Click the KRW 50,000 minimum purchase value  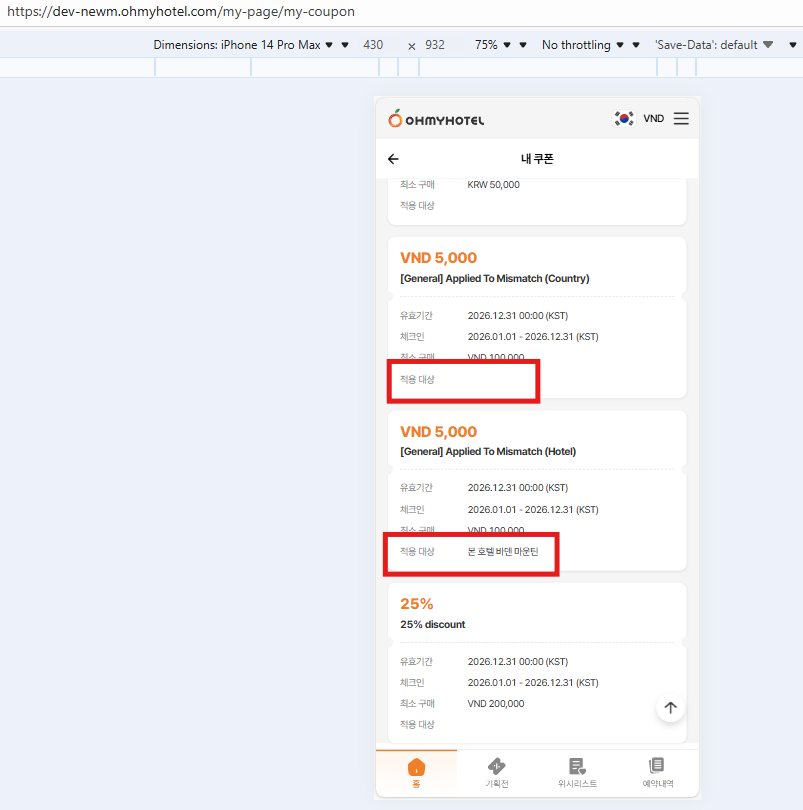click(x=493, y=185)
